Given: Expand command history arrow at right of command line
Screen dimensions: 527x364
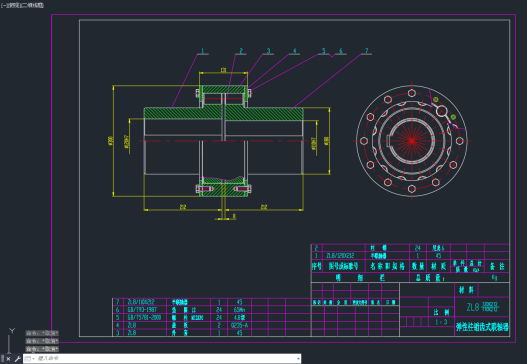Looking at the screenshot, I should click(x=298, y=359).
